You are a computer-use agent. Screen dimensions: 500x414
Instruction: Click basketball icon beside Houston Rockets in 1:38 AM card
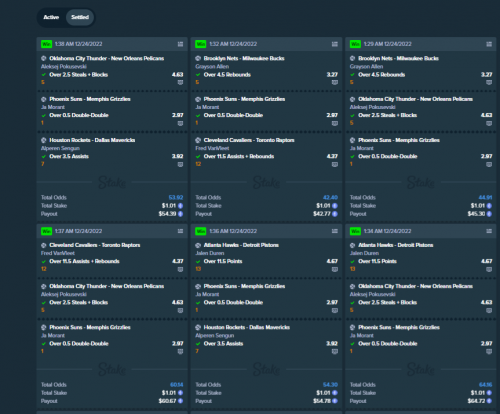(x=44, y=140)
